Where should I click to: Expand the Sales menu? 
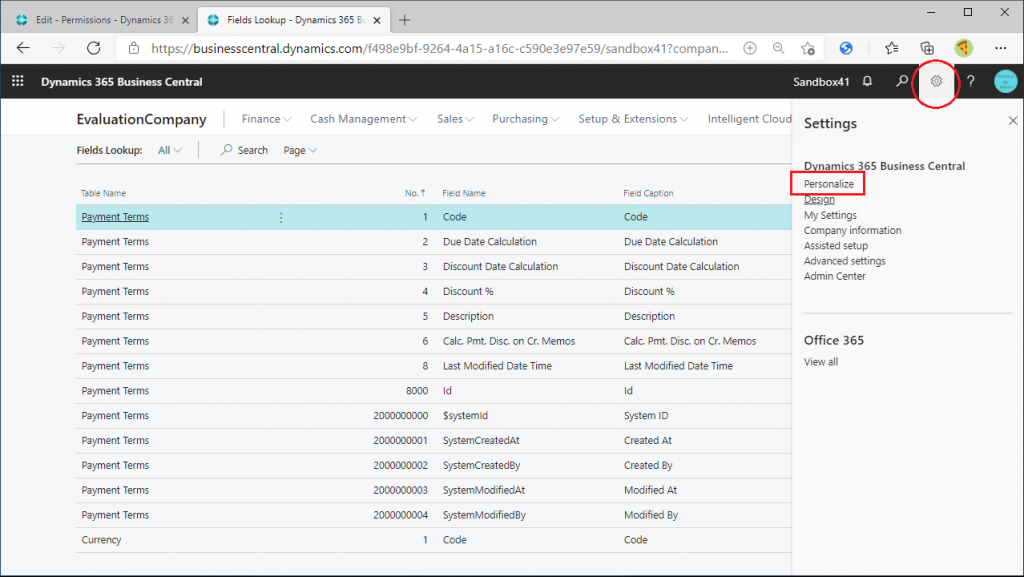pyautogui.click(x=455, y=119)
